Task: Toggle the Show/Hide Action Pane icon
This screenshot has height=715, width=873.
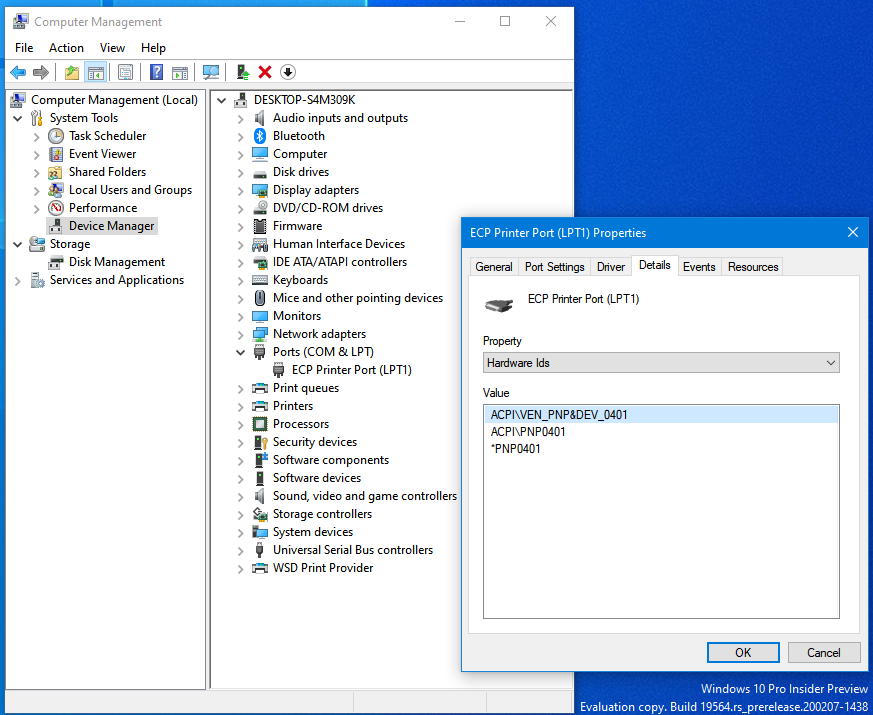Action: pos(180,72)
